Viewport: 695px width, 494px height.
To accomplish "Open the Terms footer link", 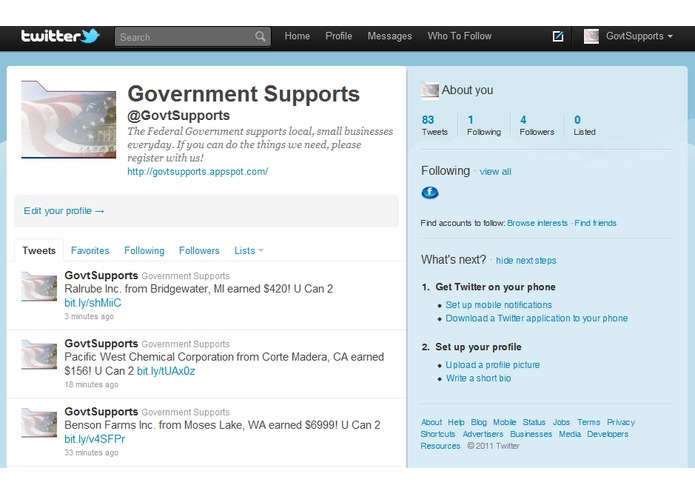I will pyautogui.click(x=588, y=422).
